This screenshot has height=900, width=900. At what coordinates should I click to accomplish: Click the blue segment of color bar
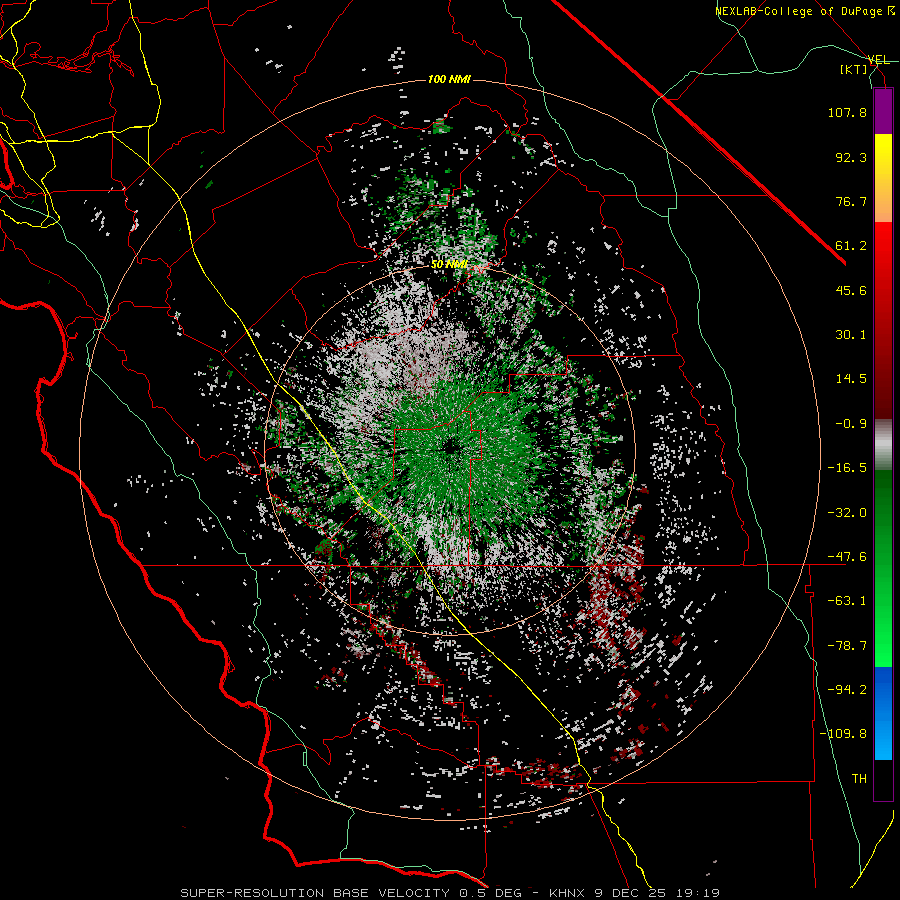coord(883,713)
